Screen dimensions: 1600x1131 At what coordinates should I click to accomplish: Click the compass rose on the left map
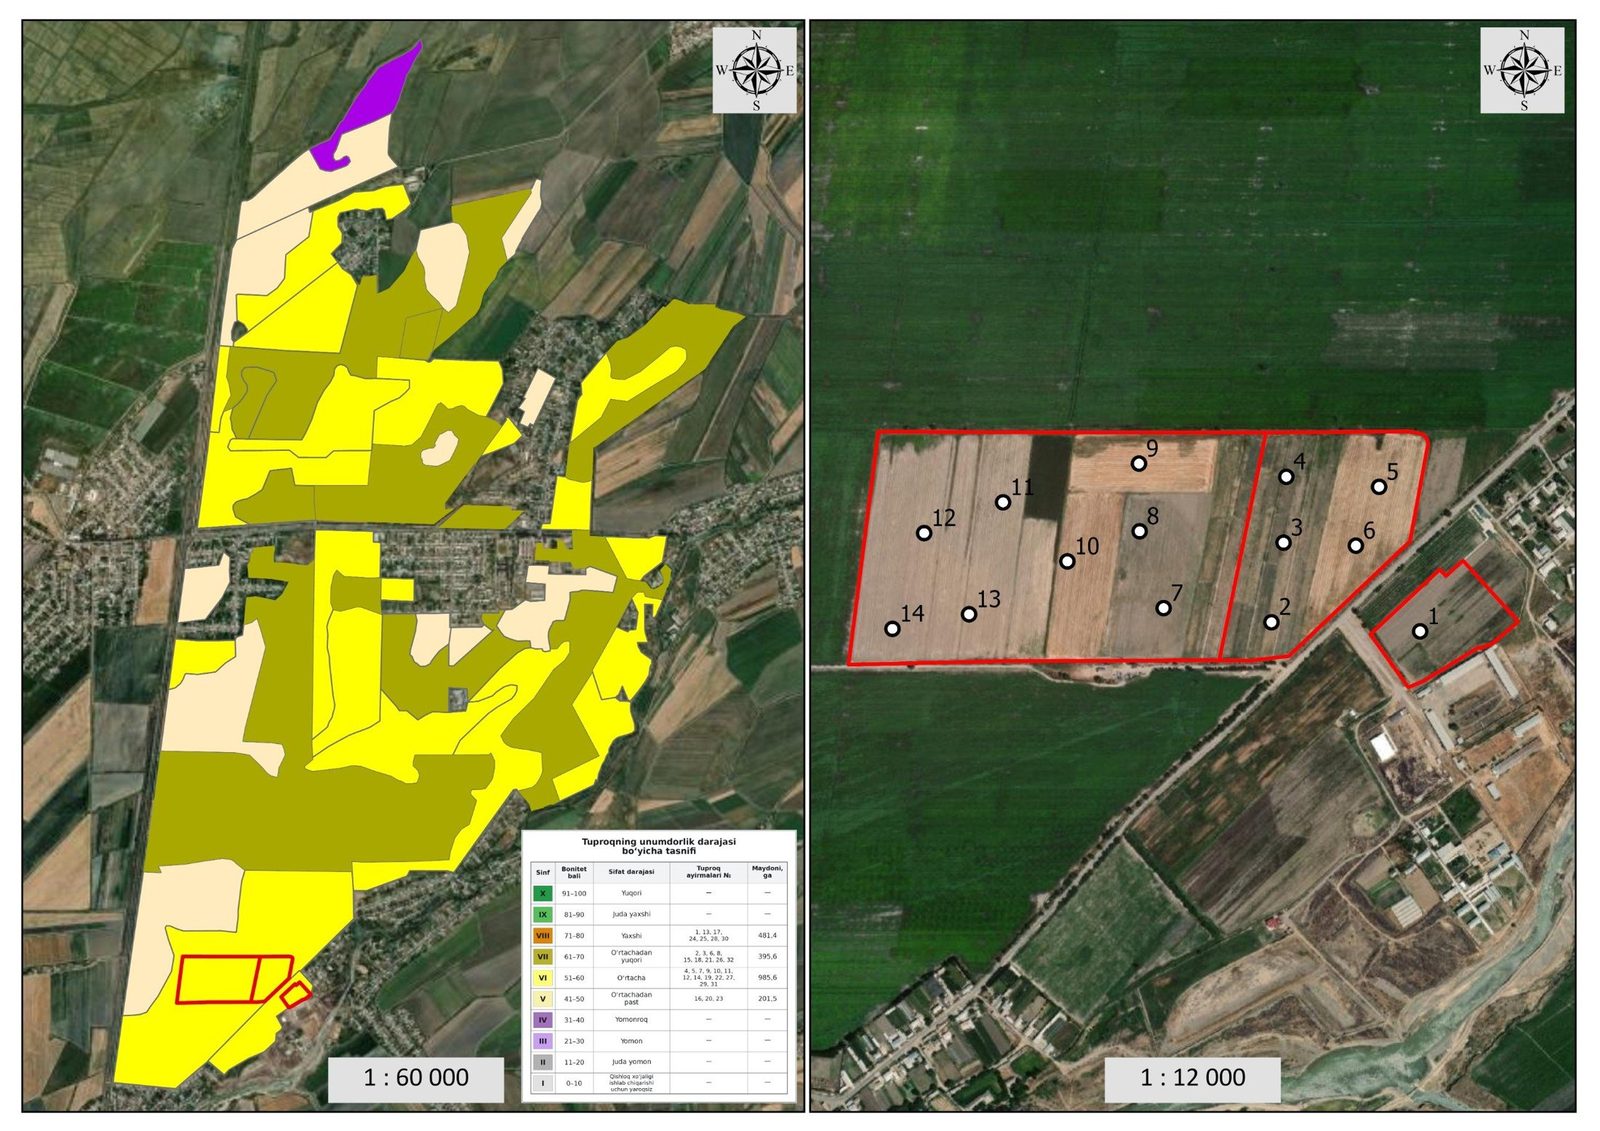[755, 70]
